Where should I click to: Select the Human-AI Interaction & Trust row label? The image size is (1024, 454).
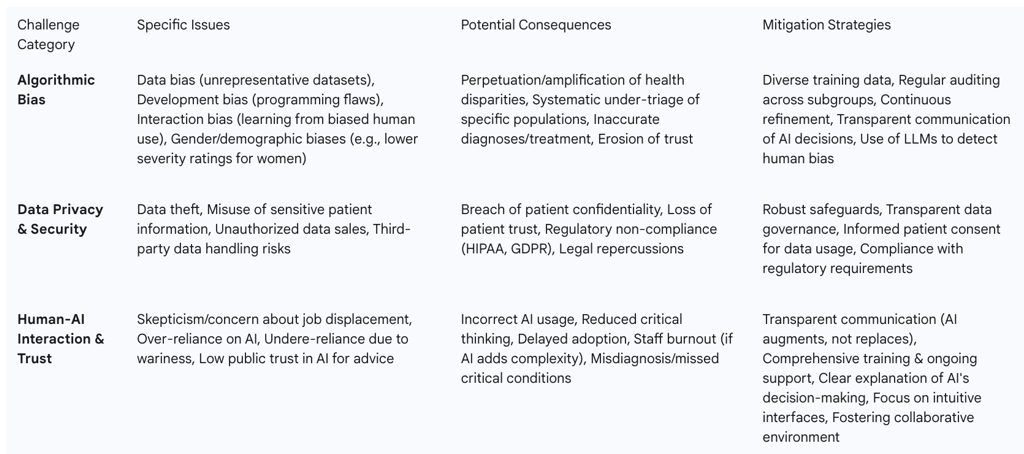pyautogui.click(x=60, y=338)
